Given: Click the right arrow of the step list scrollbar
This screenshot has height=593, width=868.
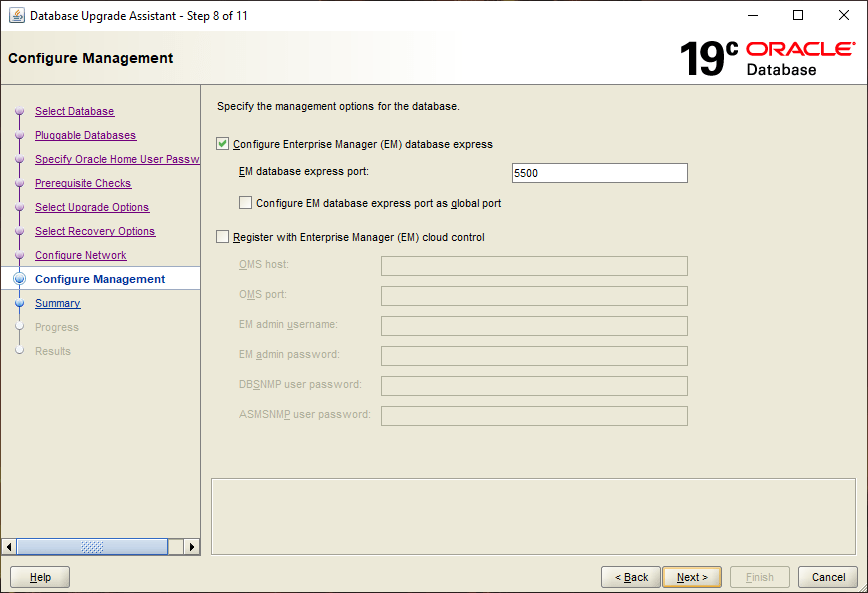Looking at the screenshot, I should coord(192,547).
